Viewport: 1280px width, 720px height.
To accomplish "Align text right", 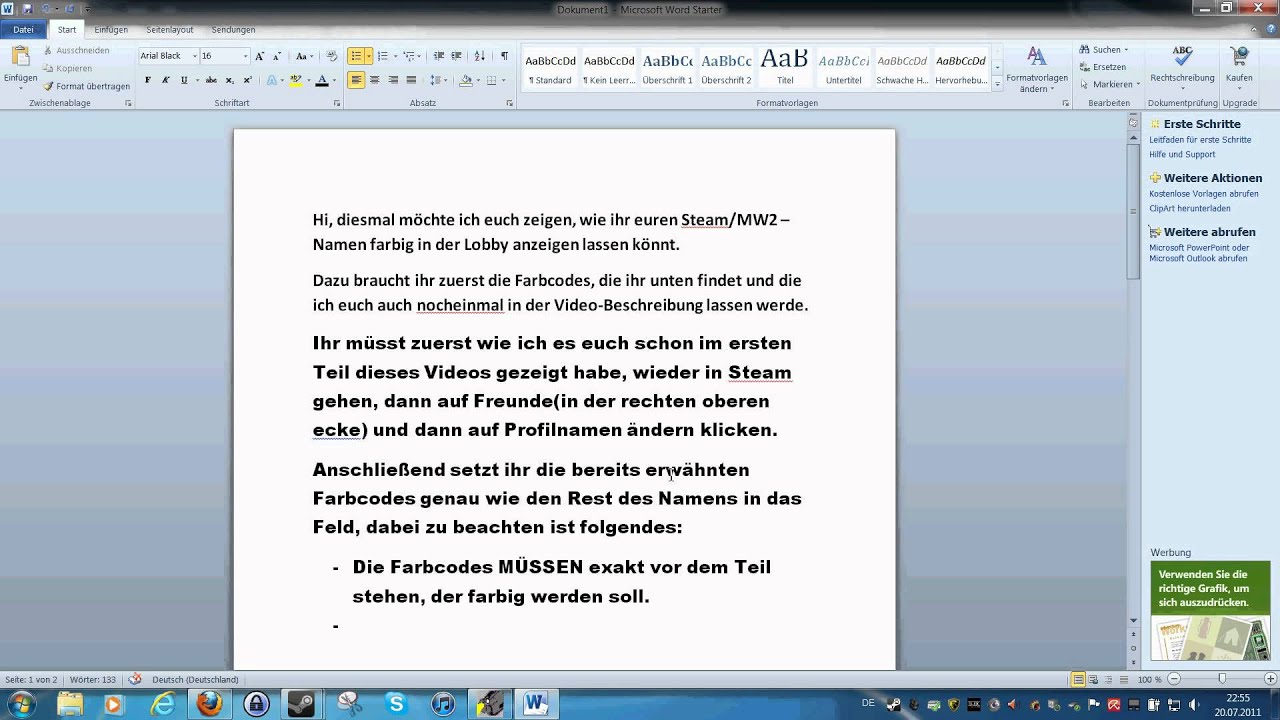I will (393, 80).
